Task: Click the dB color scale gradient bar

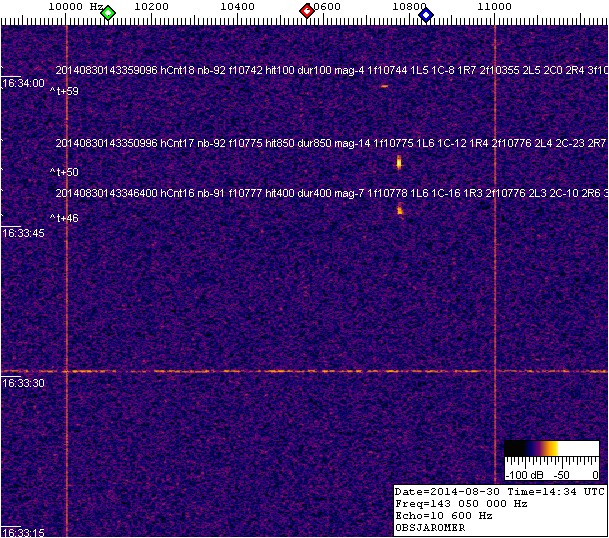Action: click(550, 448)
